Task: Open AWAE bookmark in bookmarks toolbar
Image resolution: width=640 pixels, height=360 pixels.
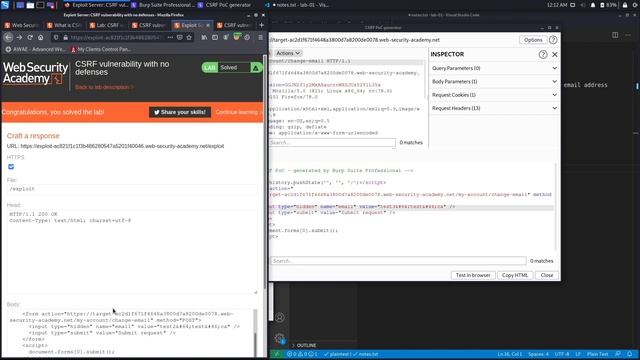Action: tap(36, 49)
